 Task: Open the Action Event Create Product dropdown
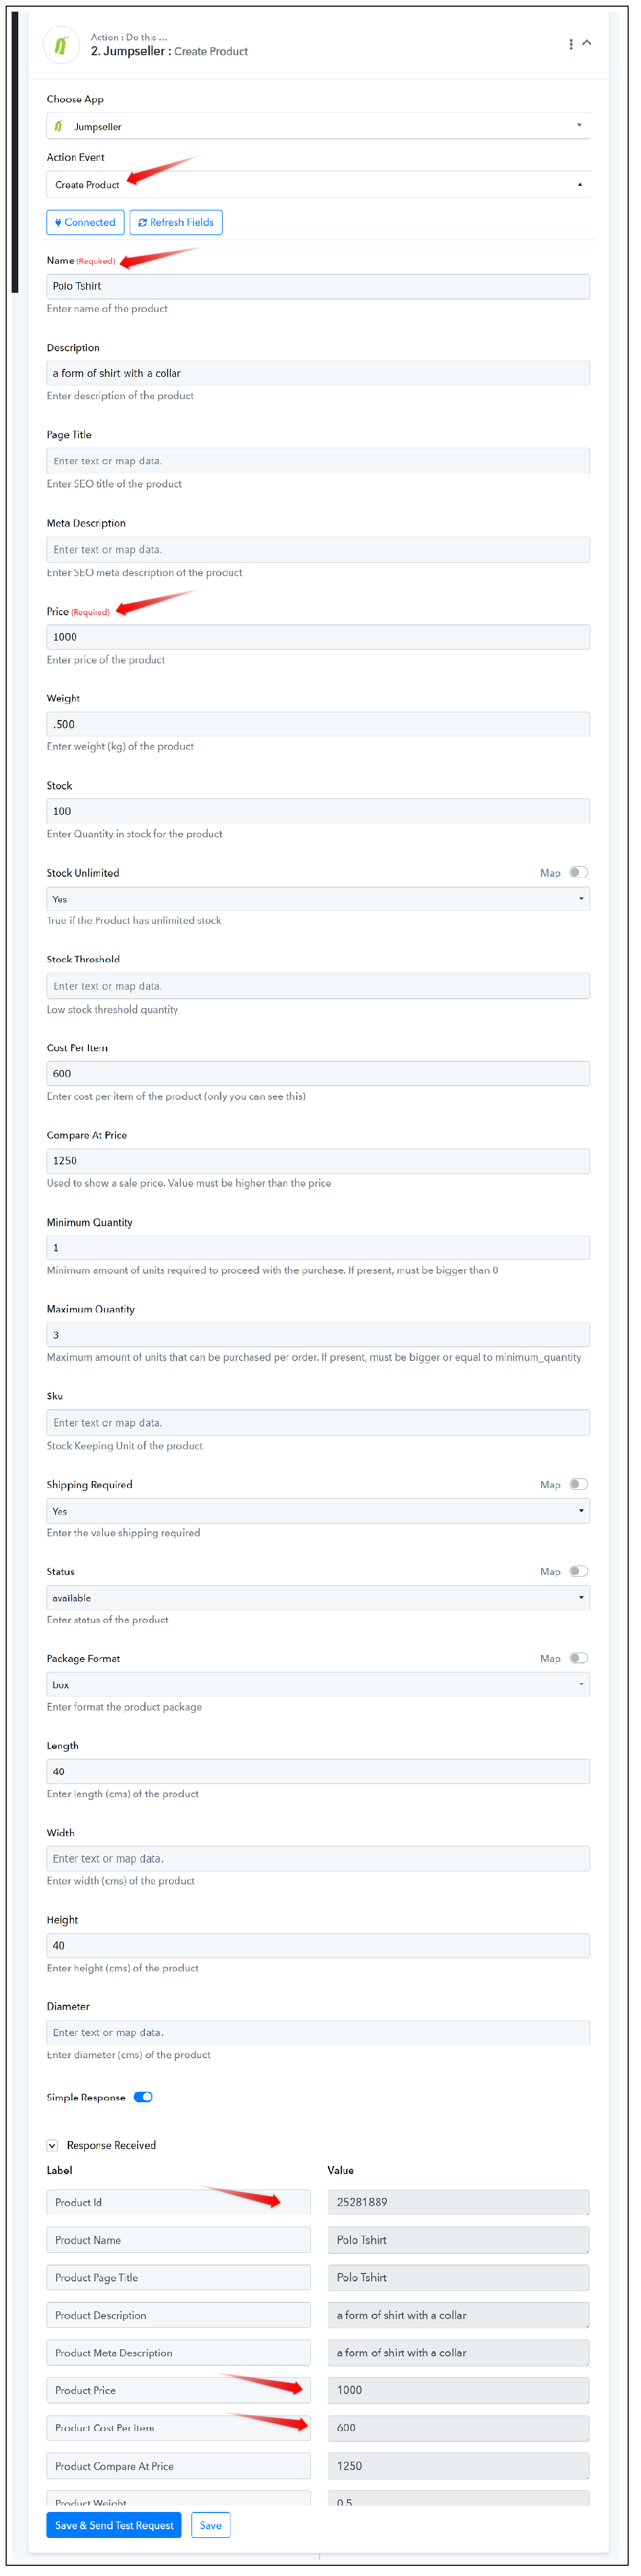click(318, 184)
